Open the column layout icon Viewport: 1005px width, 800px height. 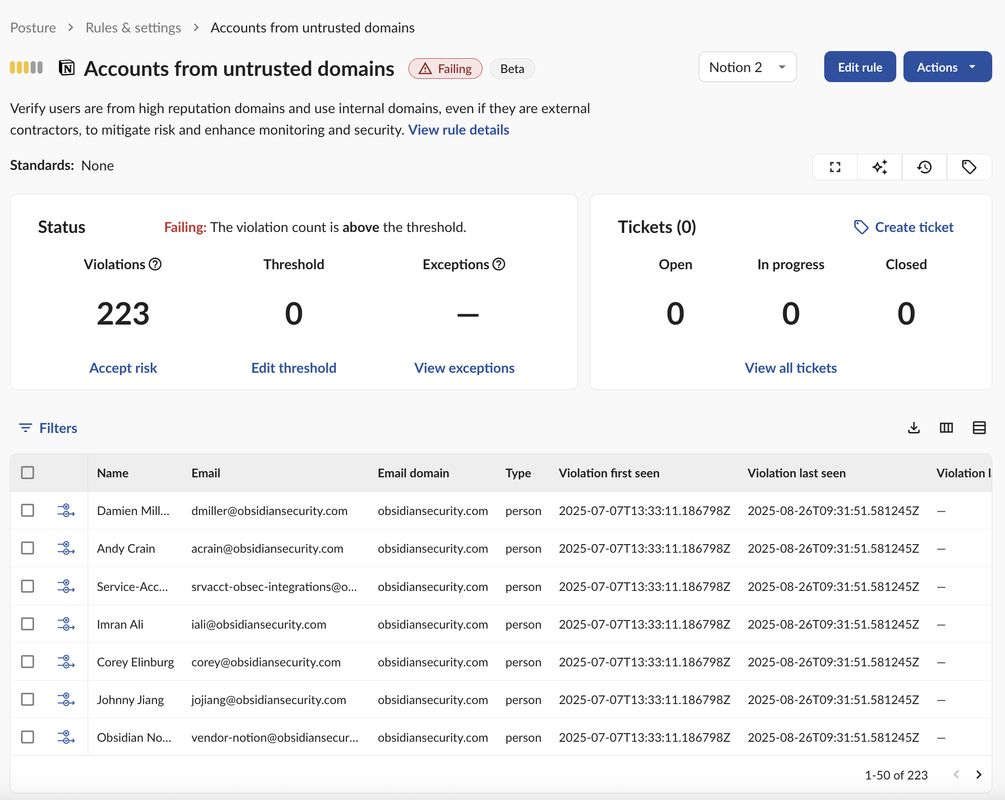tap(946, 428)
